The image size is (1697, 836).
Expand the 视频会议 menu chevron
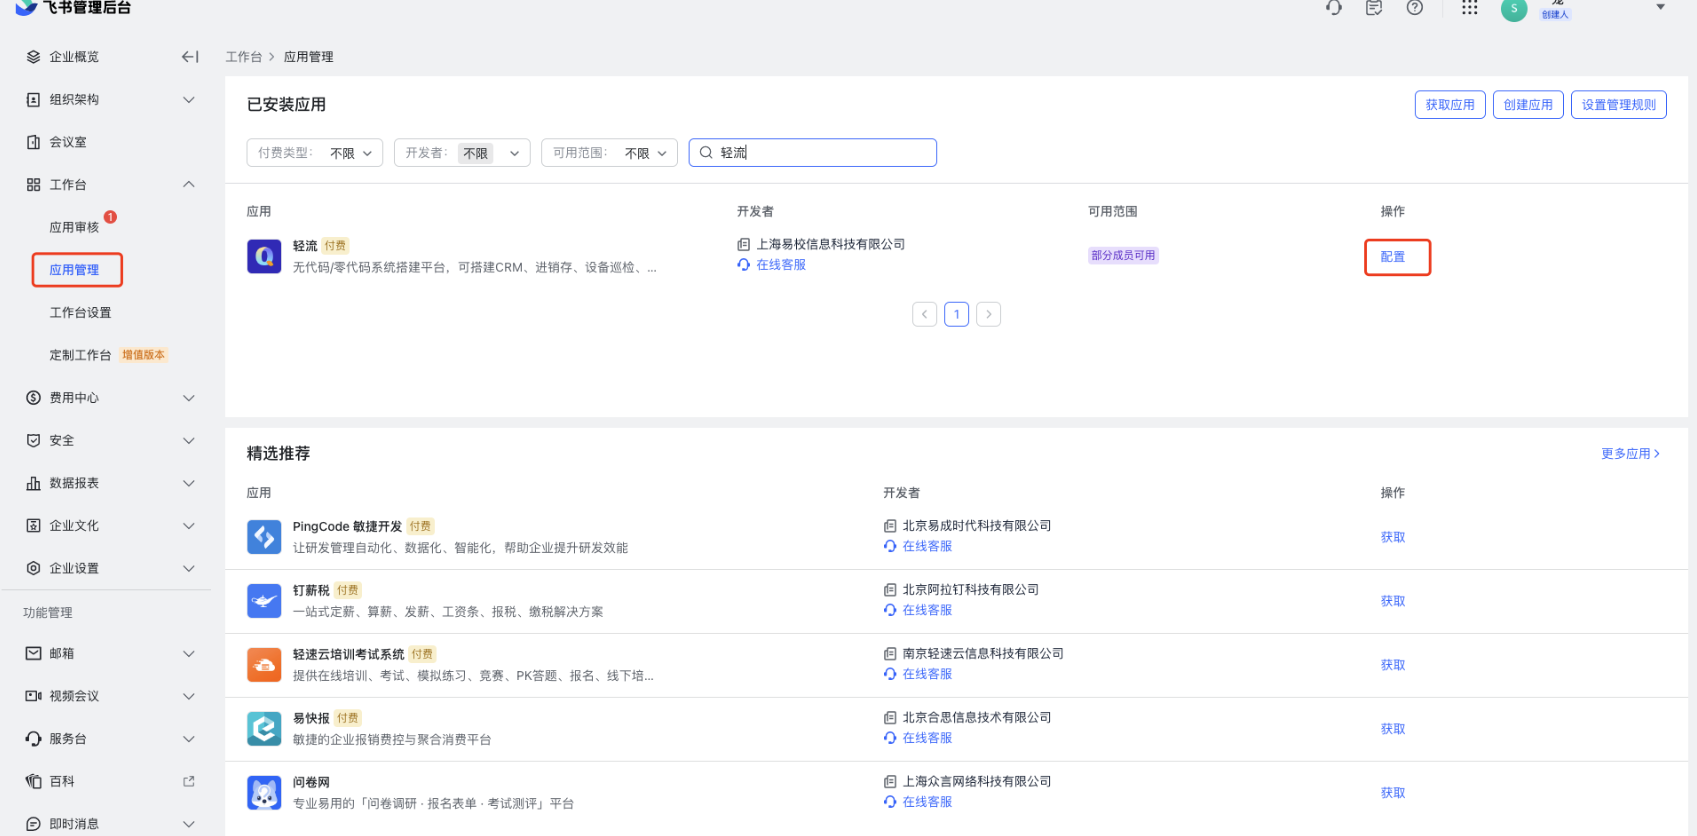point(189,696)
